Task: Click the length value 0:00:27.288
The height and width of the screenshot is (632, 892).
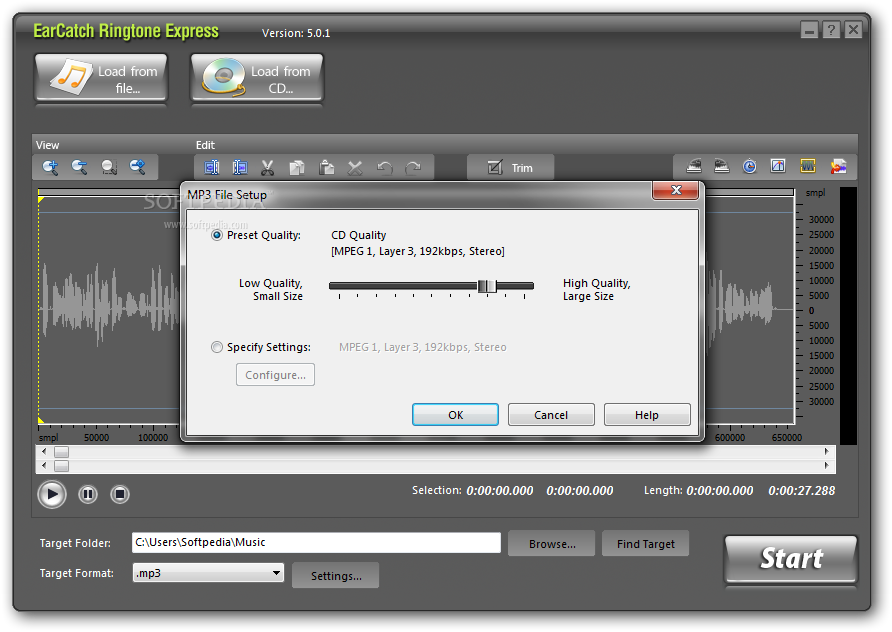Action: pyautogui.click(x=802, y=491)
